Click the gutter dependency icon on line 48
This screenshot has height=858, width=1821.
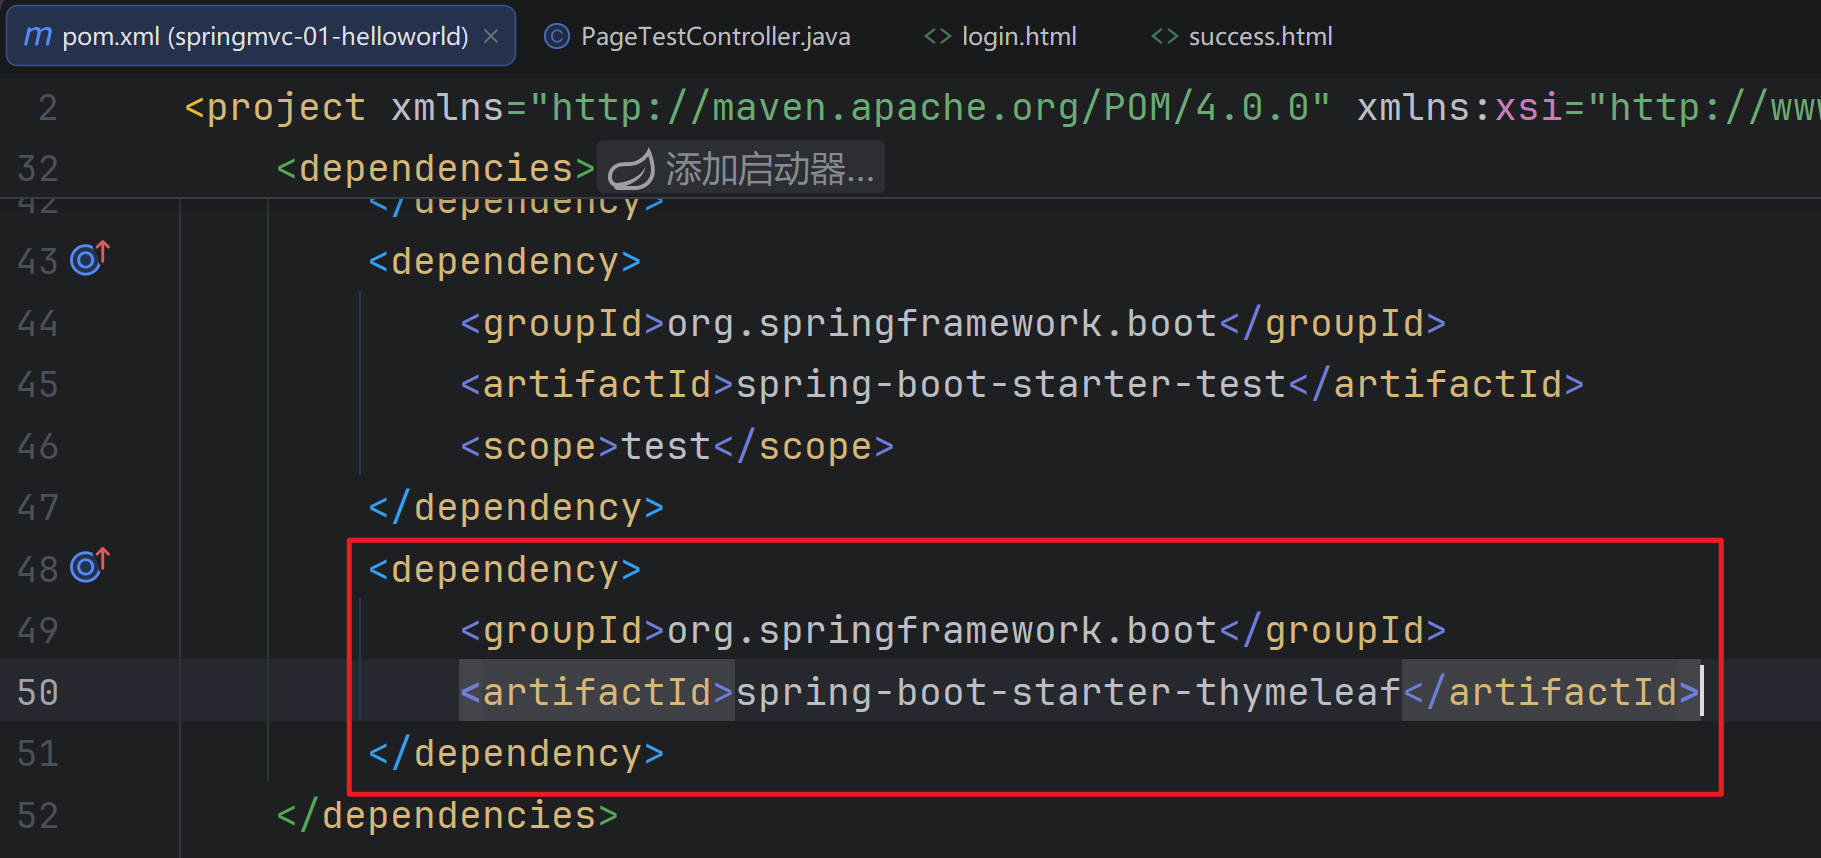point(90,567)
